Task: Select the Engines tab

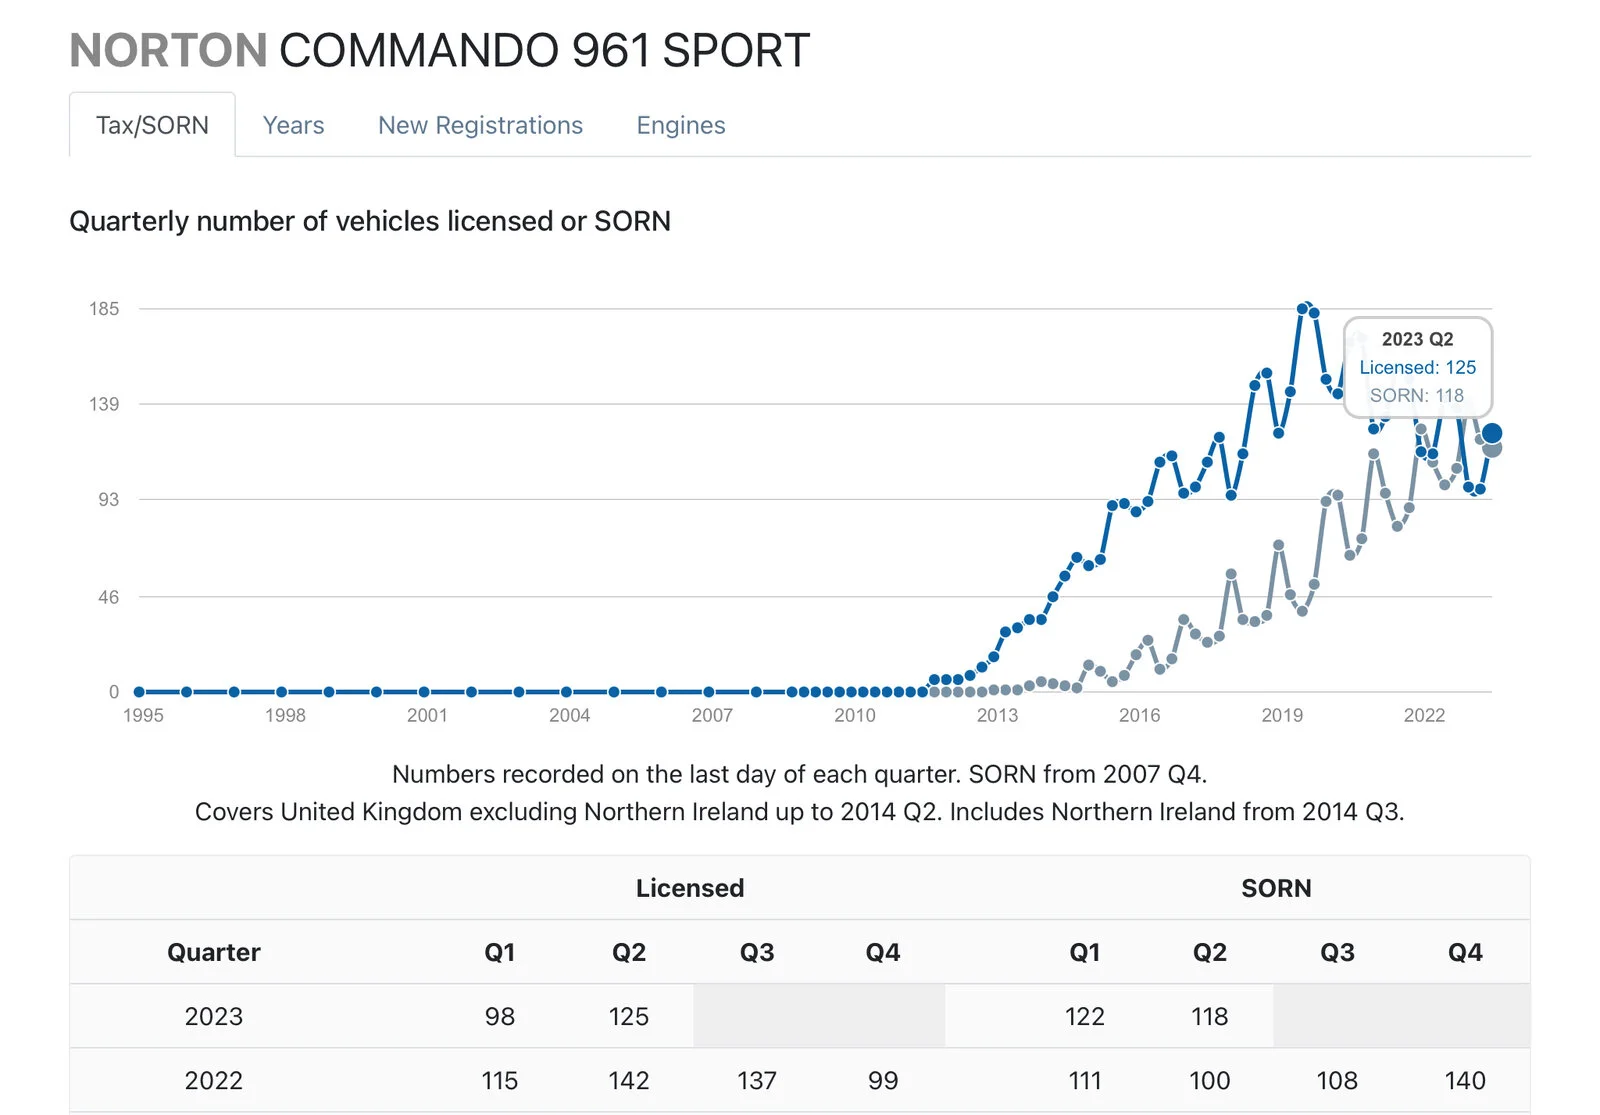Action: point(680,125)
